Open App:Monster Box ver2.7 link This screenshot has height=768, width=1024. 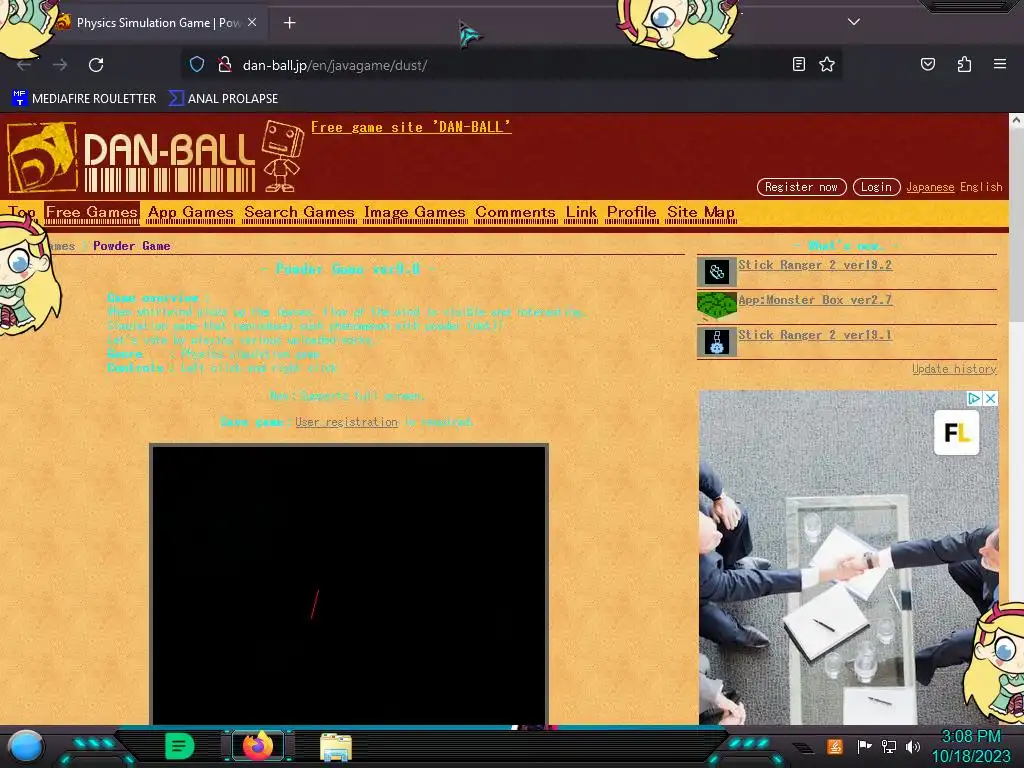click(x=815, y=300)
